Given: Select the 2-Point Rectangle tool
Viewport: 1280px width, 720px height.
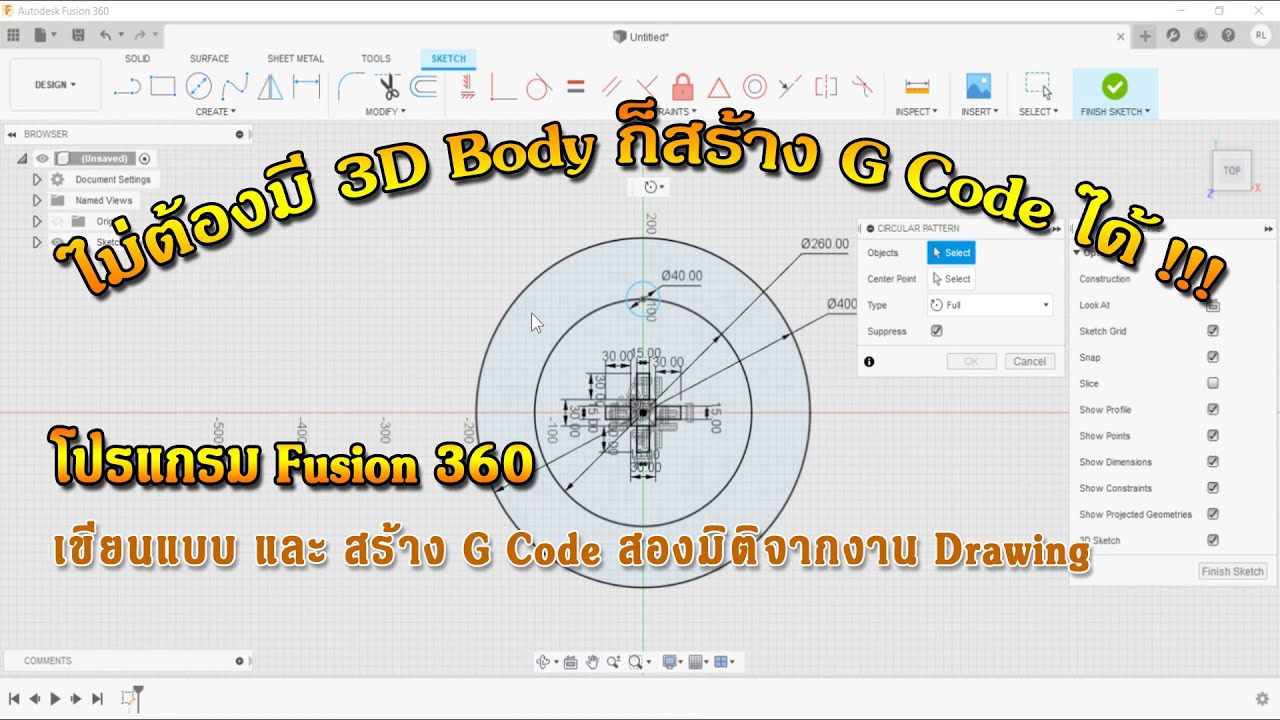Looking at the screenshot, I should pos(162,87).
